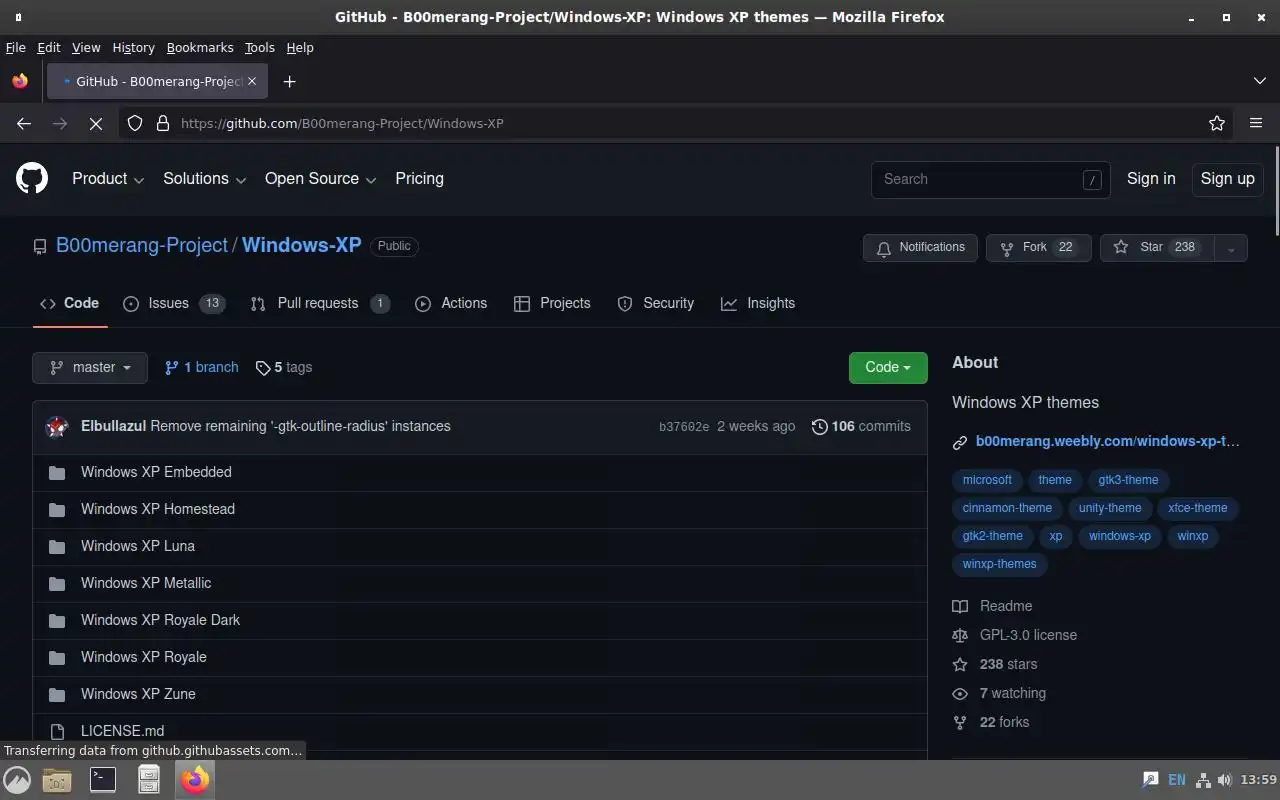Focus the GitHub search field

point(990,179)
